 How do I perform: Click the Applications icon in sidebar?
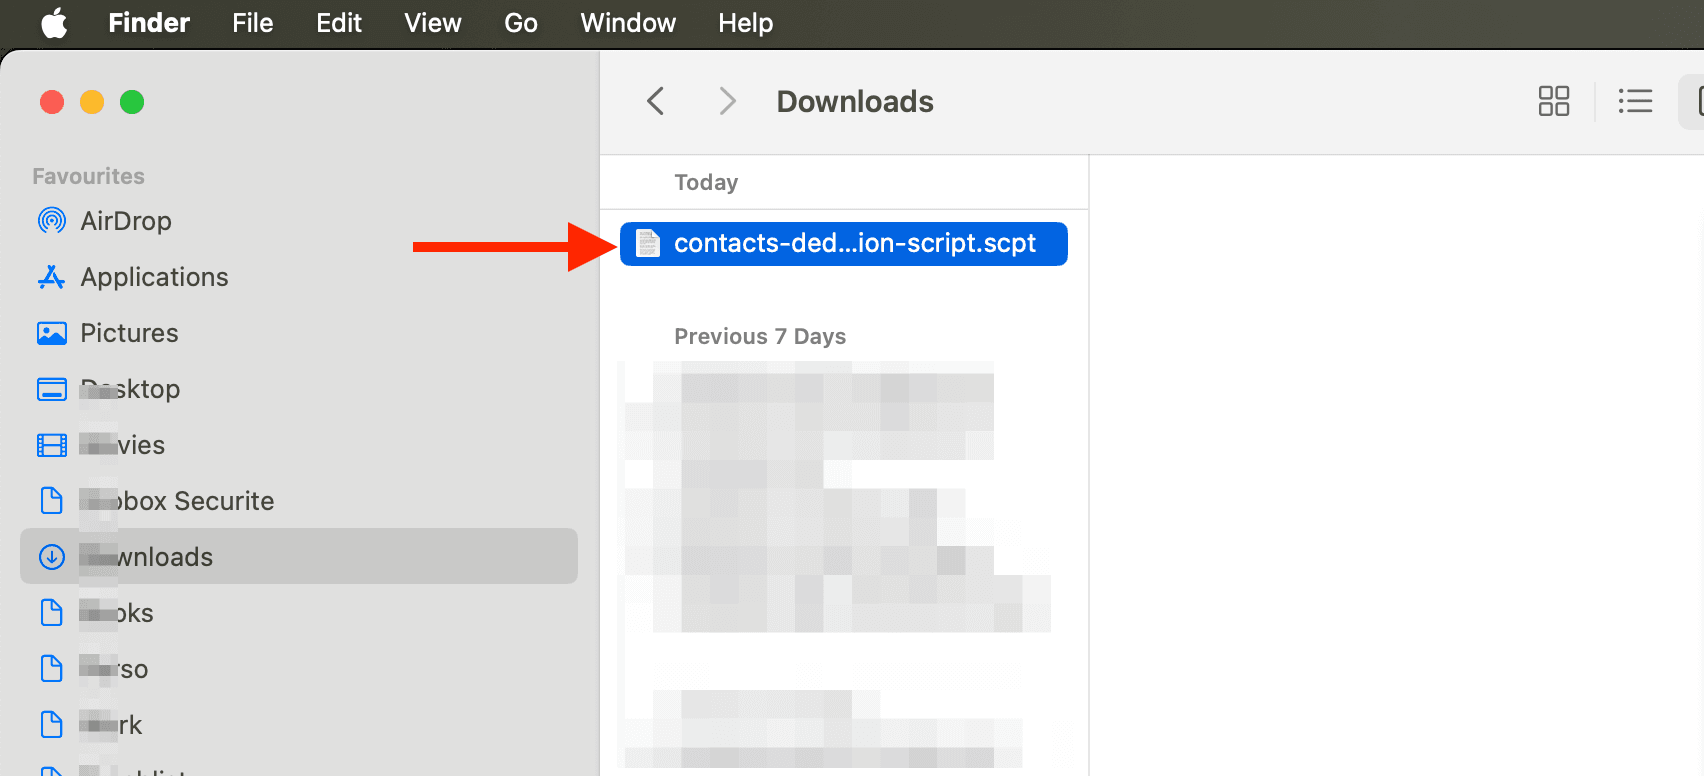coord(52,277)
